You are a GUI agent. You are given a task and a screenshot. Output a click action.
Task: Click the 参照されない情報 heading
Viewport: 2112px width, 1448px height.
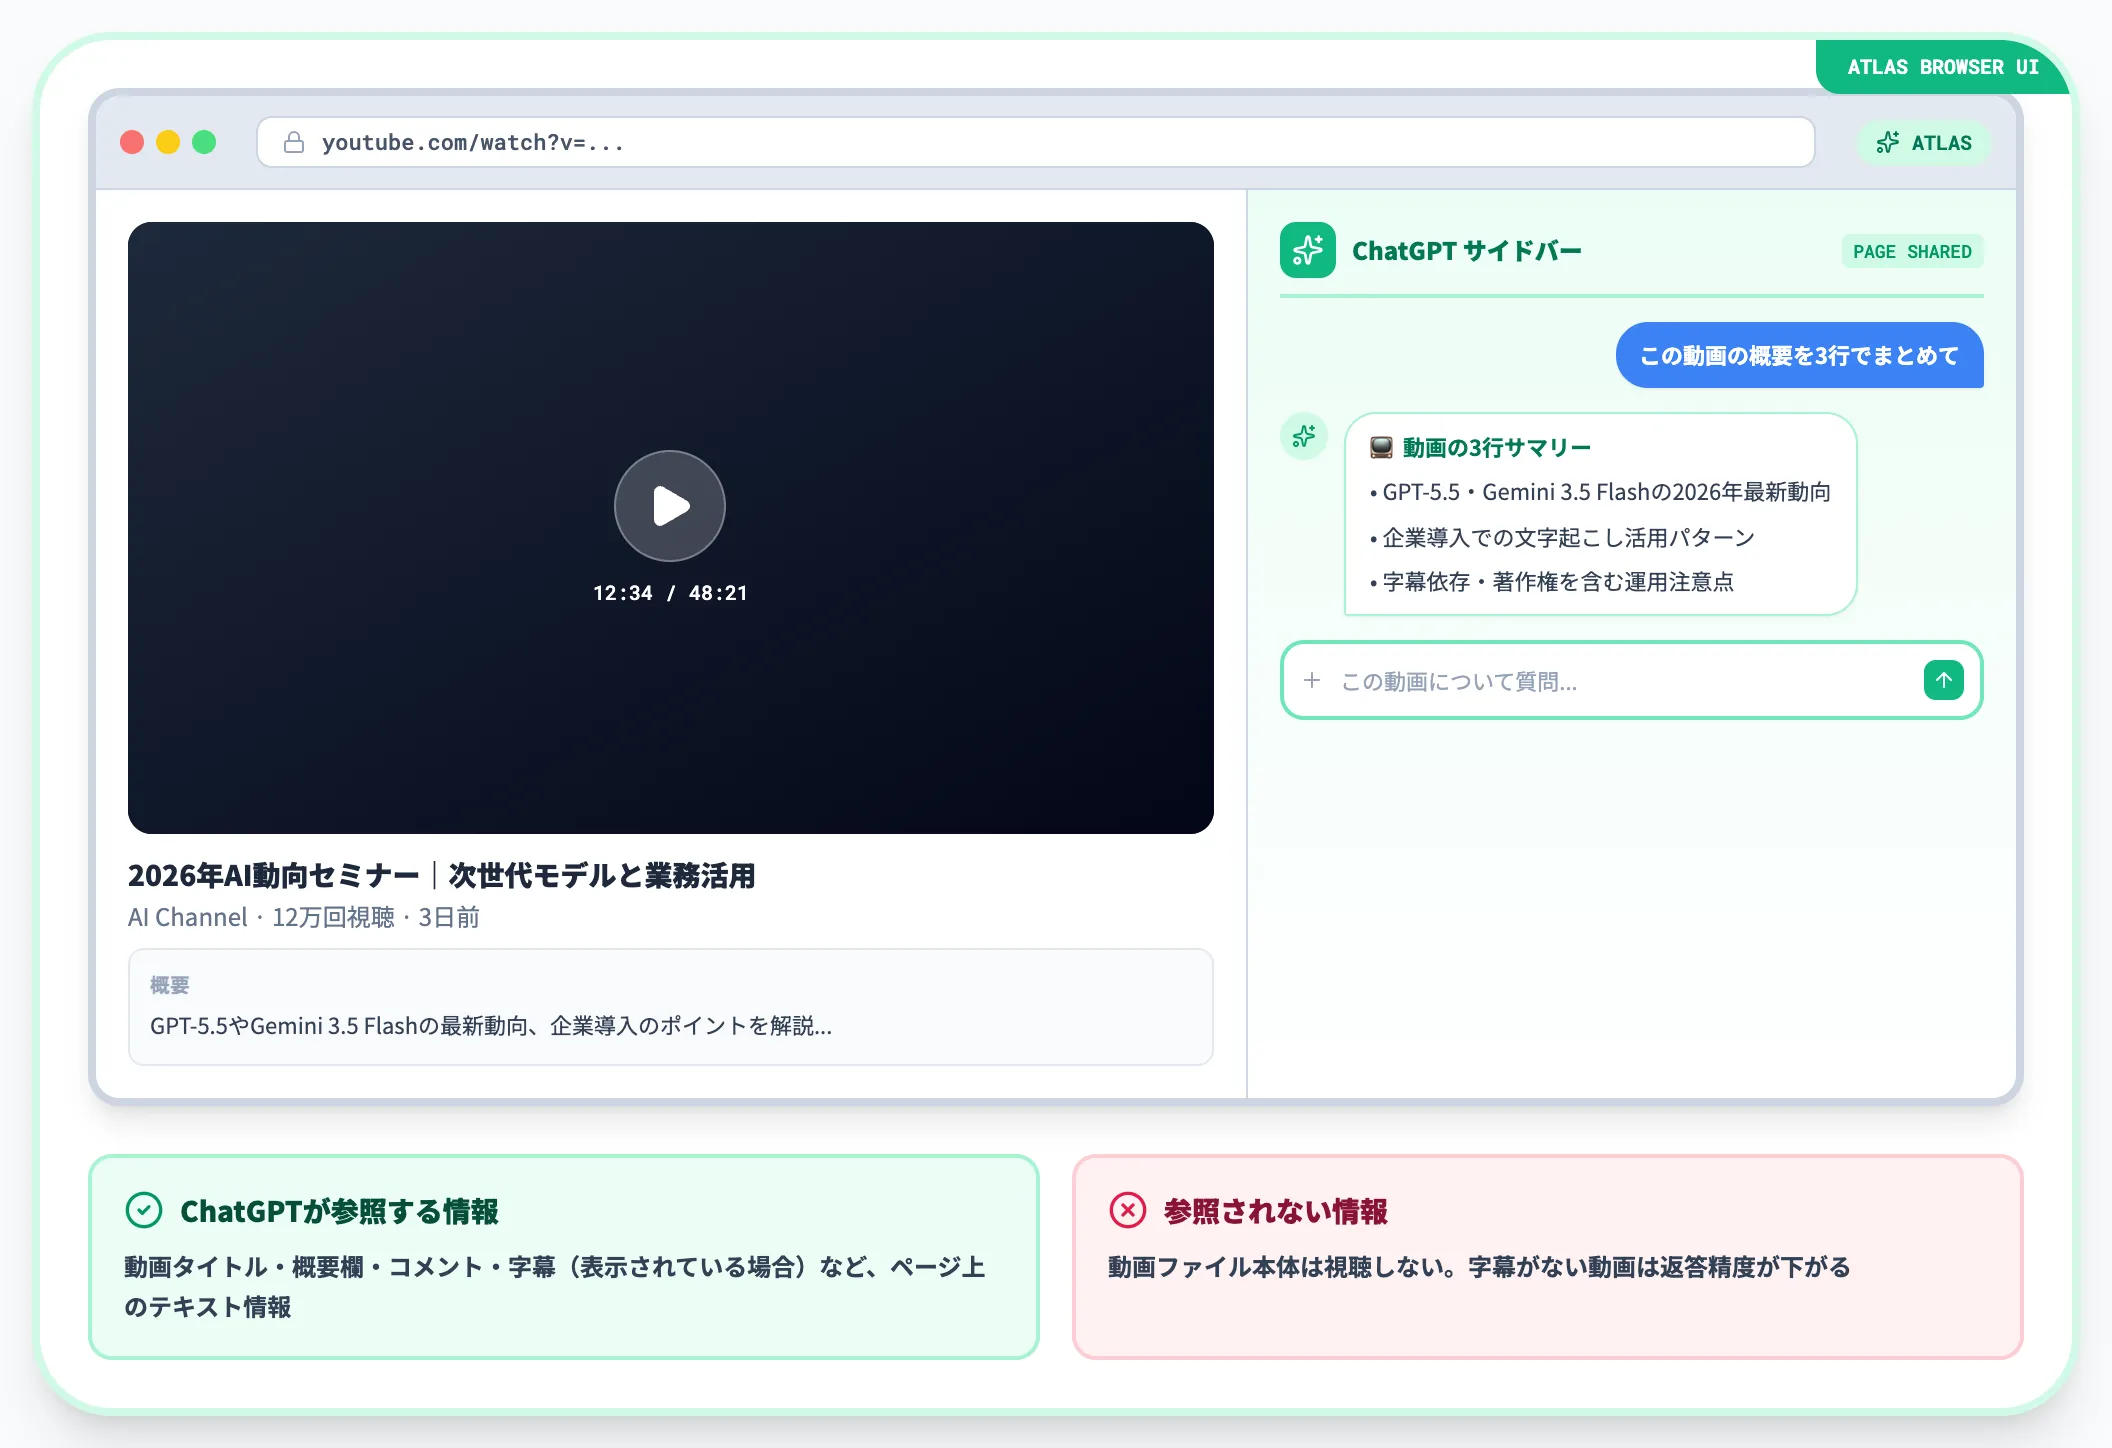point(1275,1211)
